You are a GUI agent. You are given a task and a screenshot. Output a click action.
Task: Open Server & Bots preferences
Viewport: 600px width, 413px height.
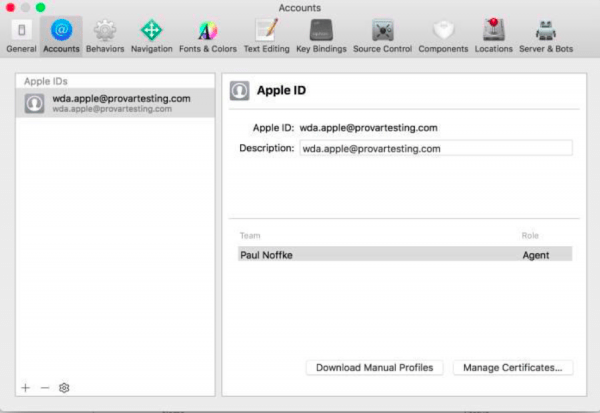pos(545,35)
